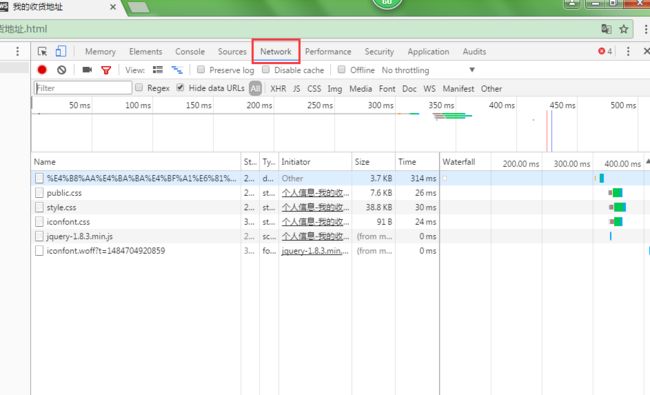
Task: Enable the Regex checkbox
Action: pyautogui.click(x=139, y=87)
